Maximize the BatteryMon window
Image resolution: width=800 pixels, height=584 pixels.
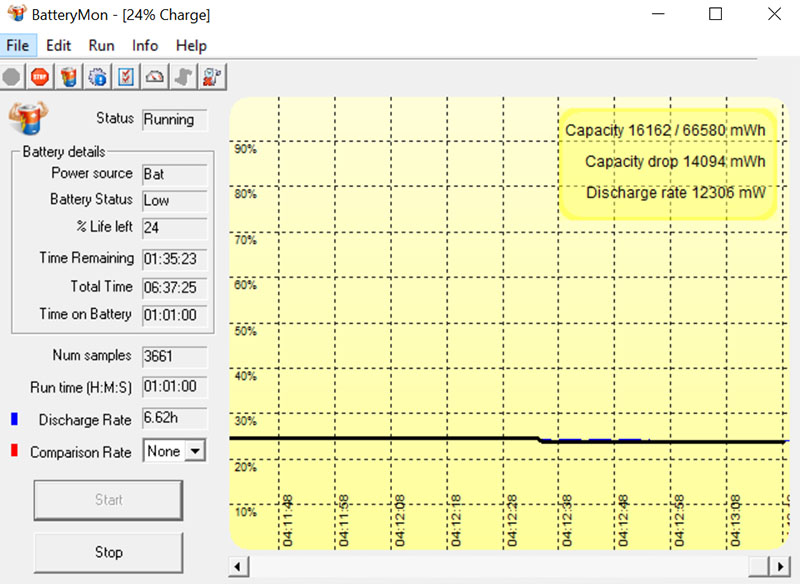(x=716, y=14)
